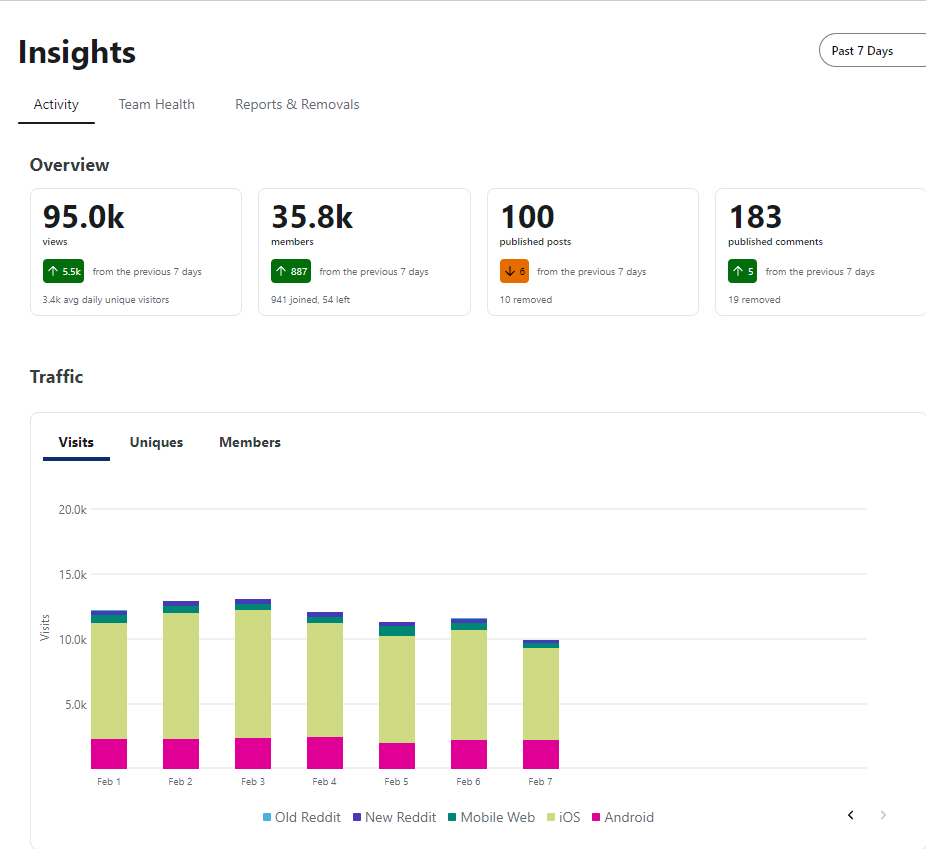Open the Reports & Removals tab
Screen dimensions: 926x849
[297, 105]
